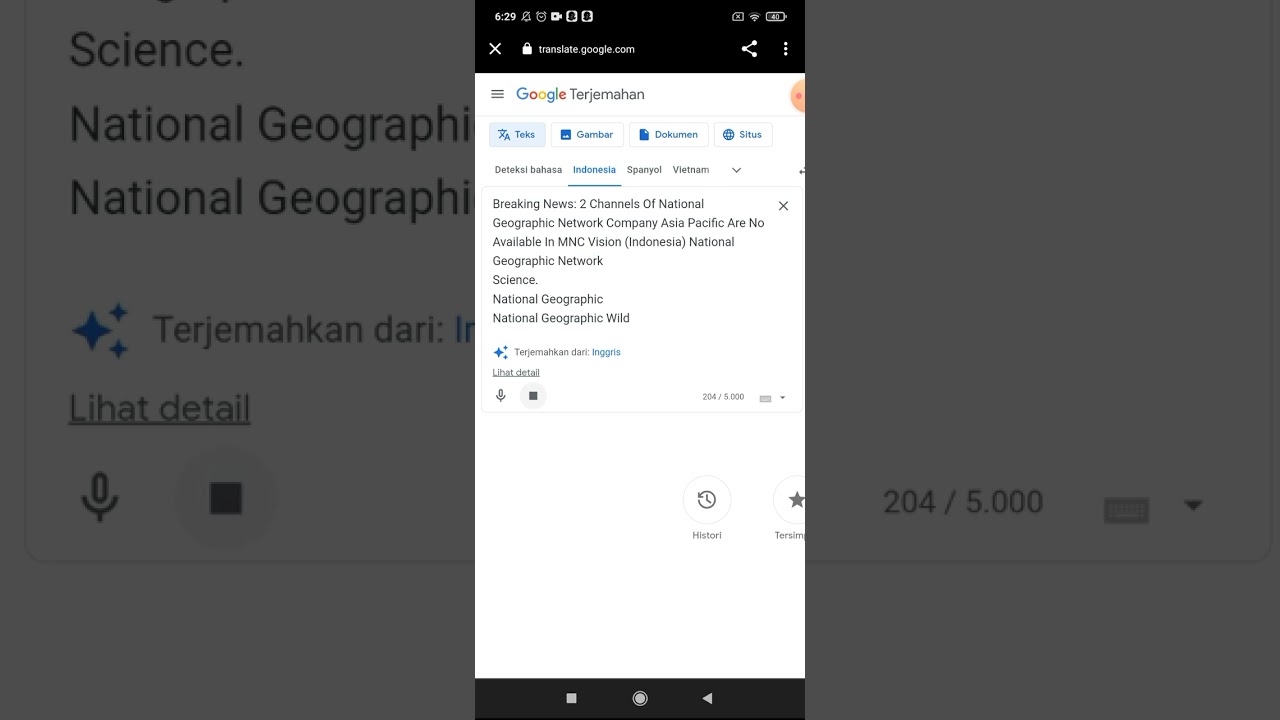Viewport: 1280px width, 720px height.
Task: Open the hamburger menu beside Google logo
Action: click(x=498, y=94)
